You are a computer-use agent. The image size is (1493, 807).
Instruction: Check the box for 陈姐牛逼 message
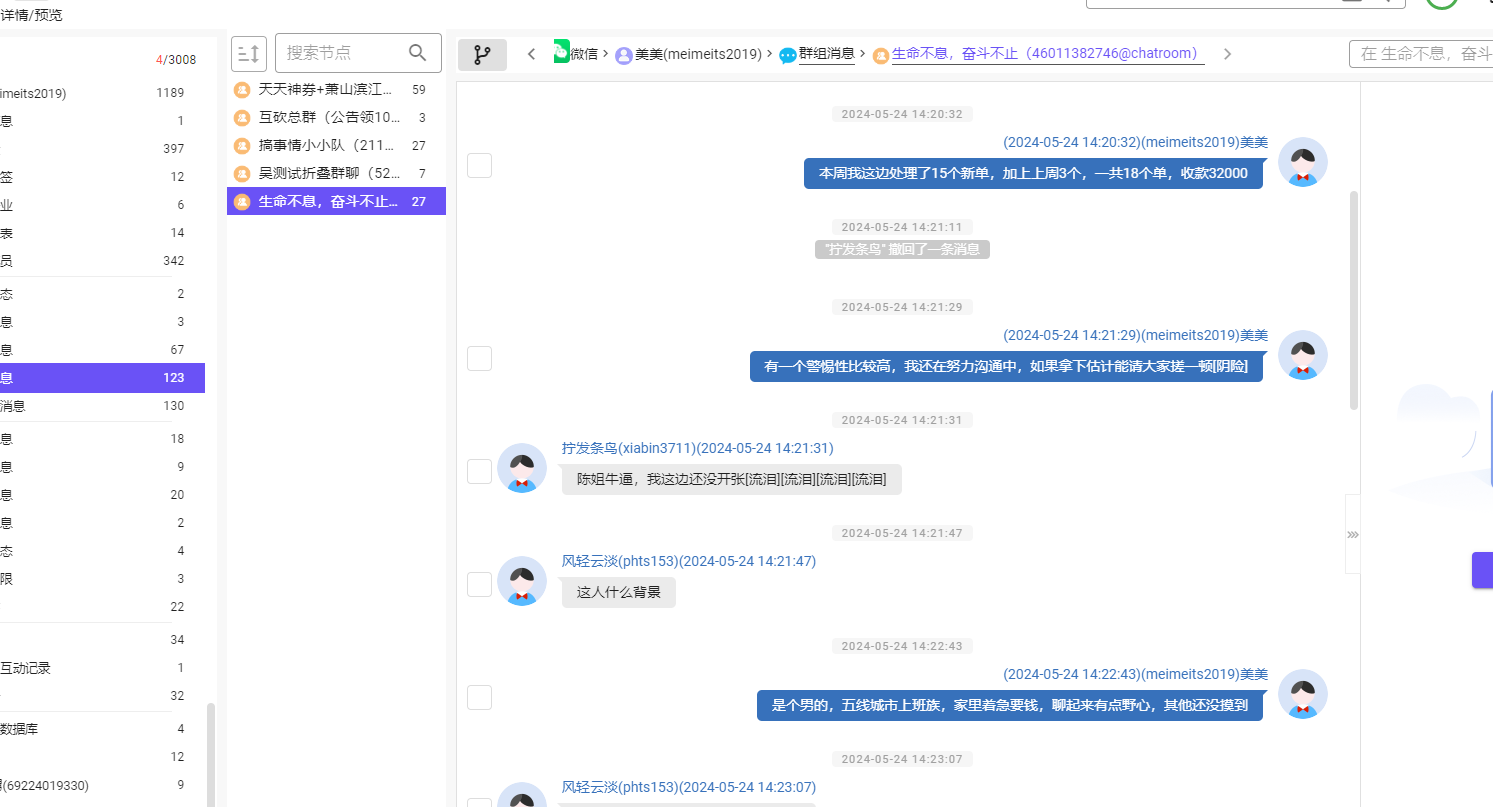480,471
